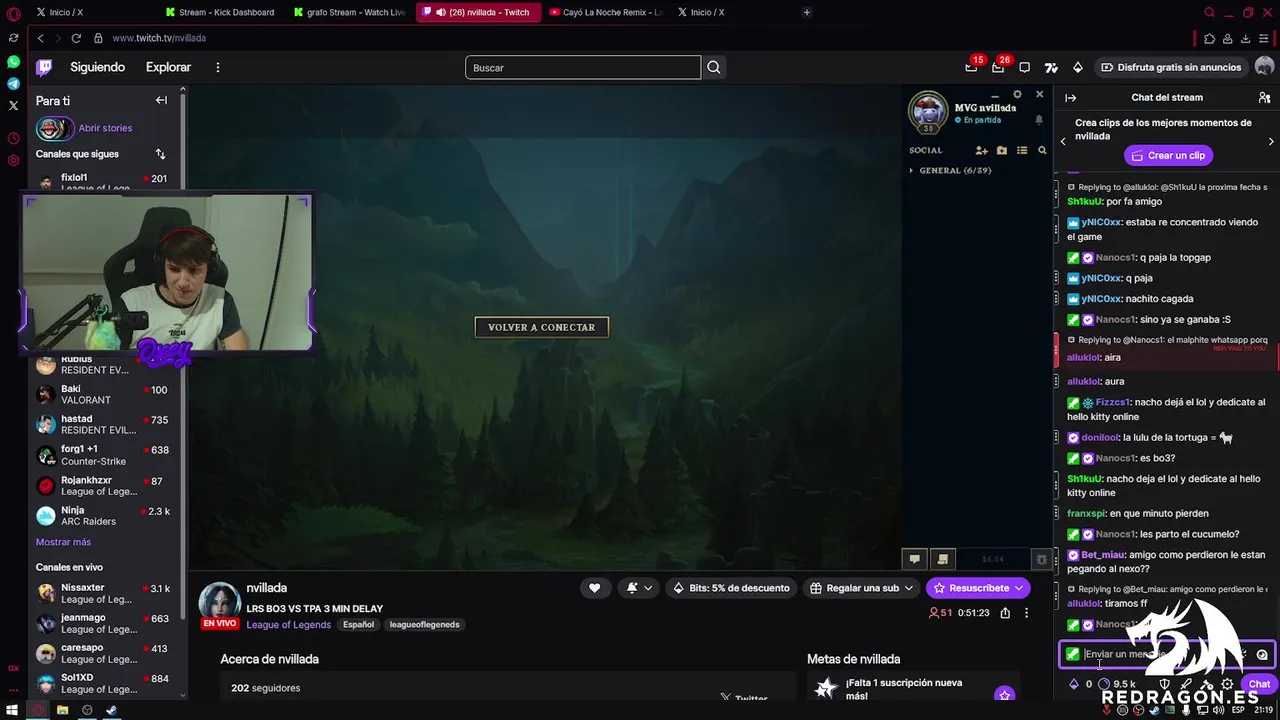Open the Siguiendo tab
Image resolution: width=1280 pixels, height=720 pixels.
(97, 67)
